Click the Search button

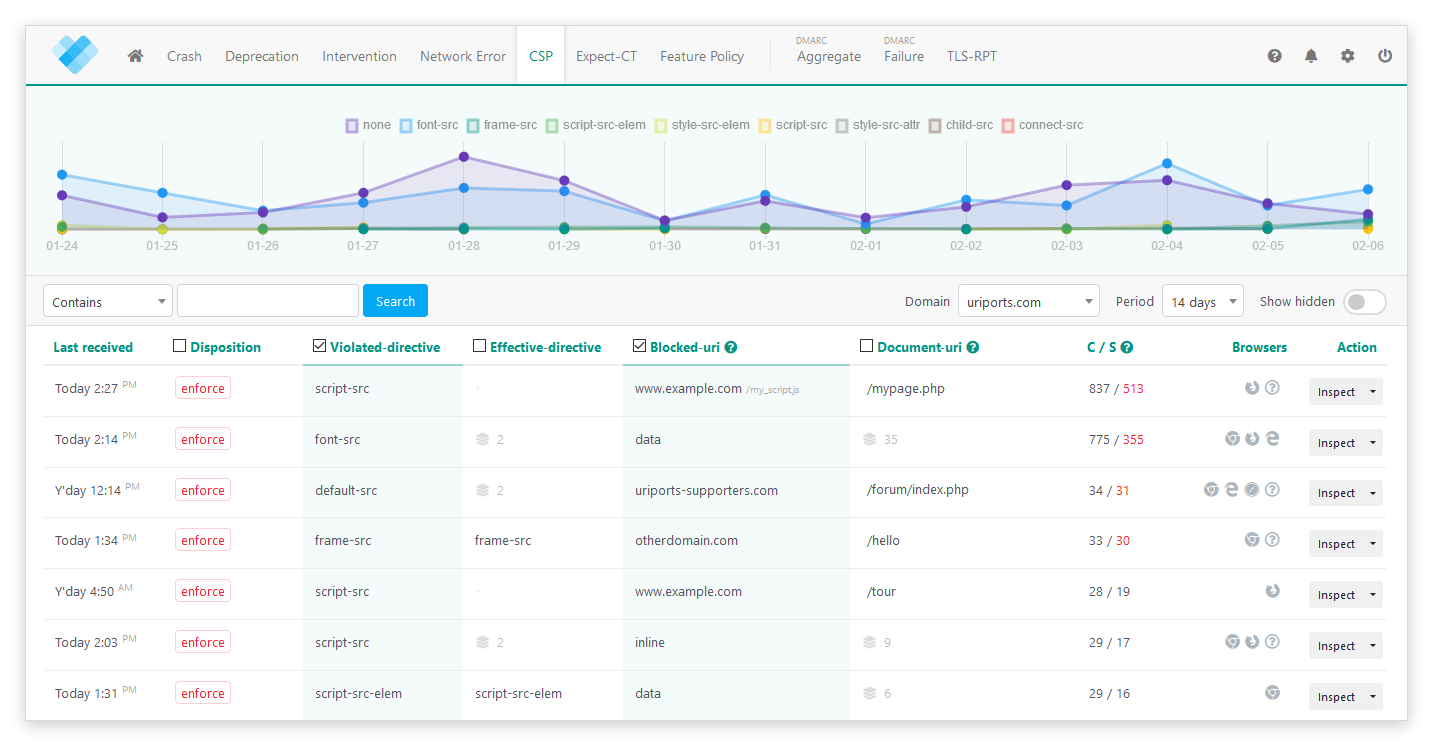(x=395, y=300)
